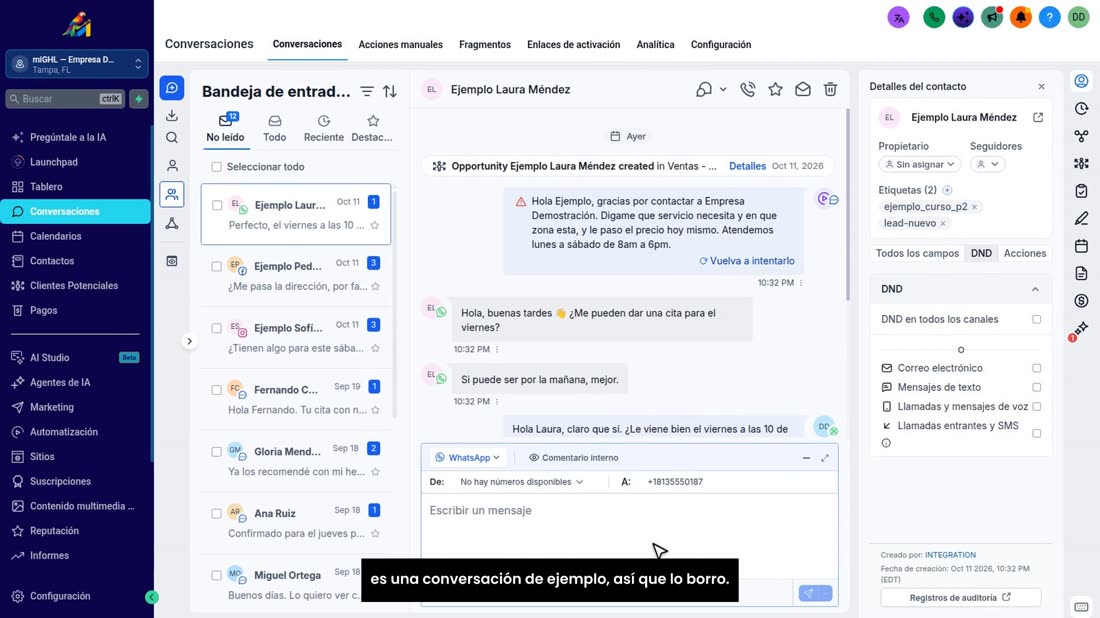Switch to Fragmentos tab

pos(485,44)
